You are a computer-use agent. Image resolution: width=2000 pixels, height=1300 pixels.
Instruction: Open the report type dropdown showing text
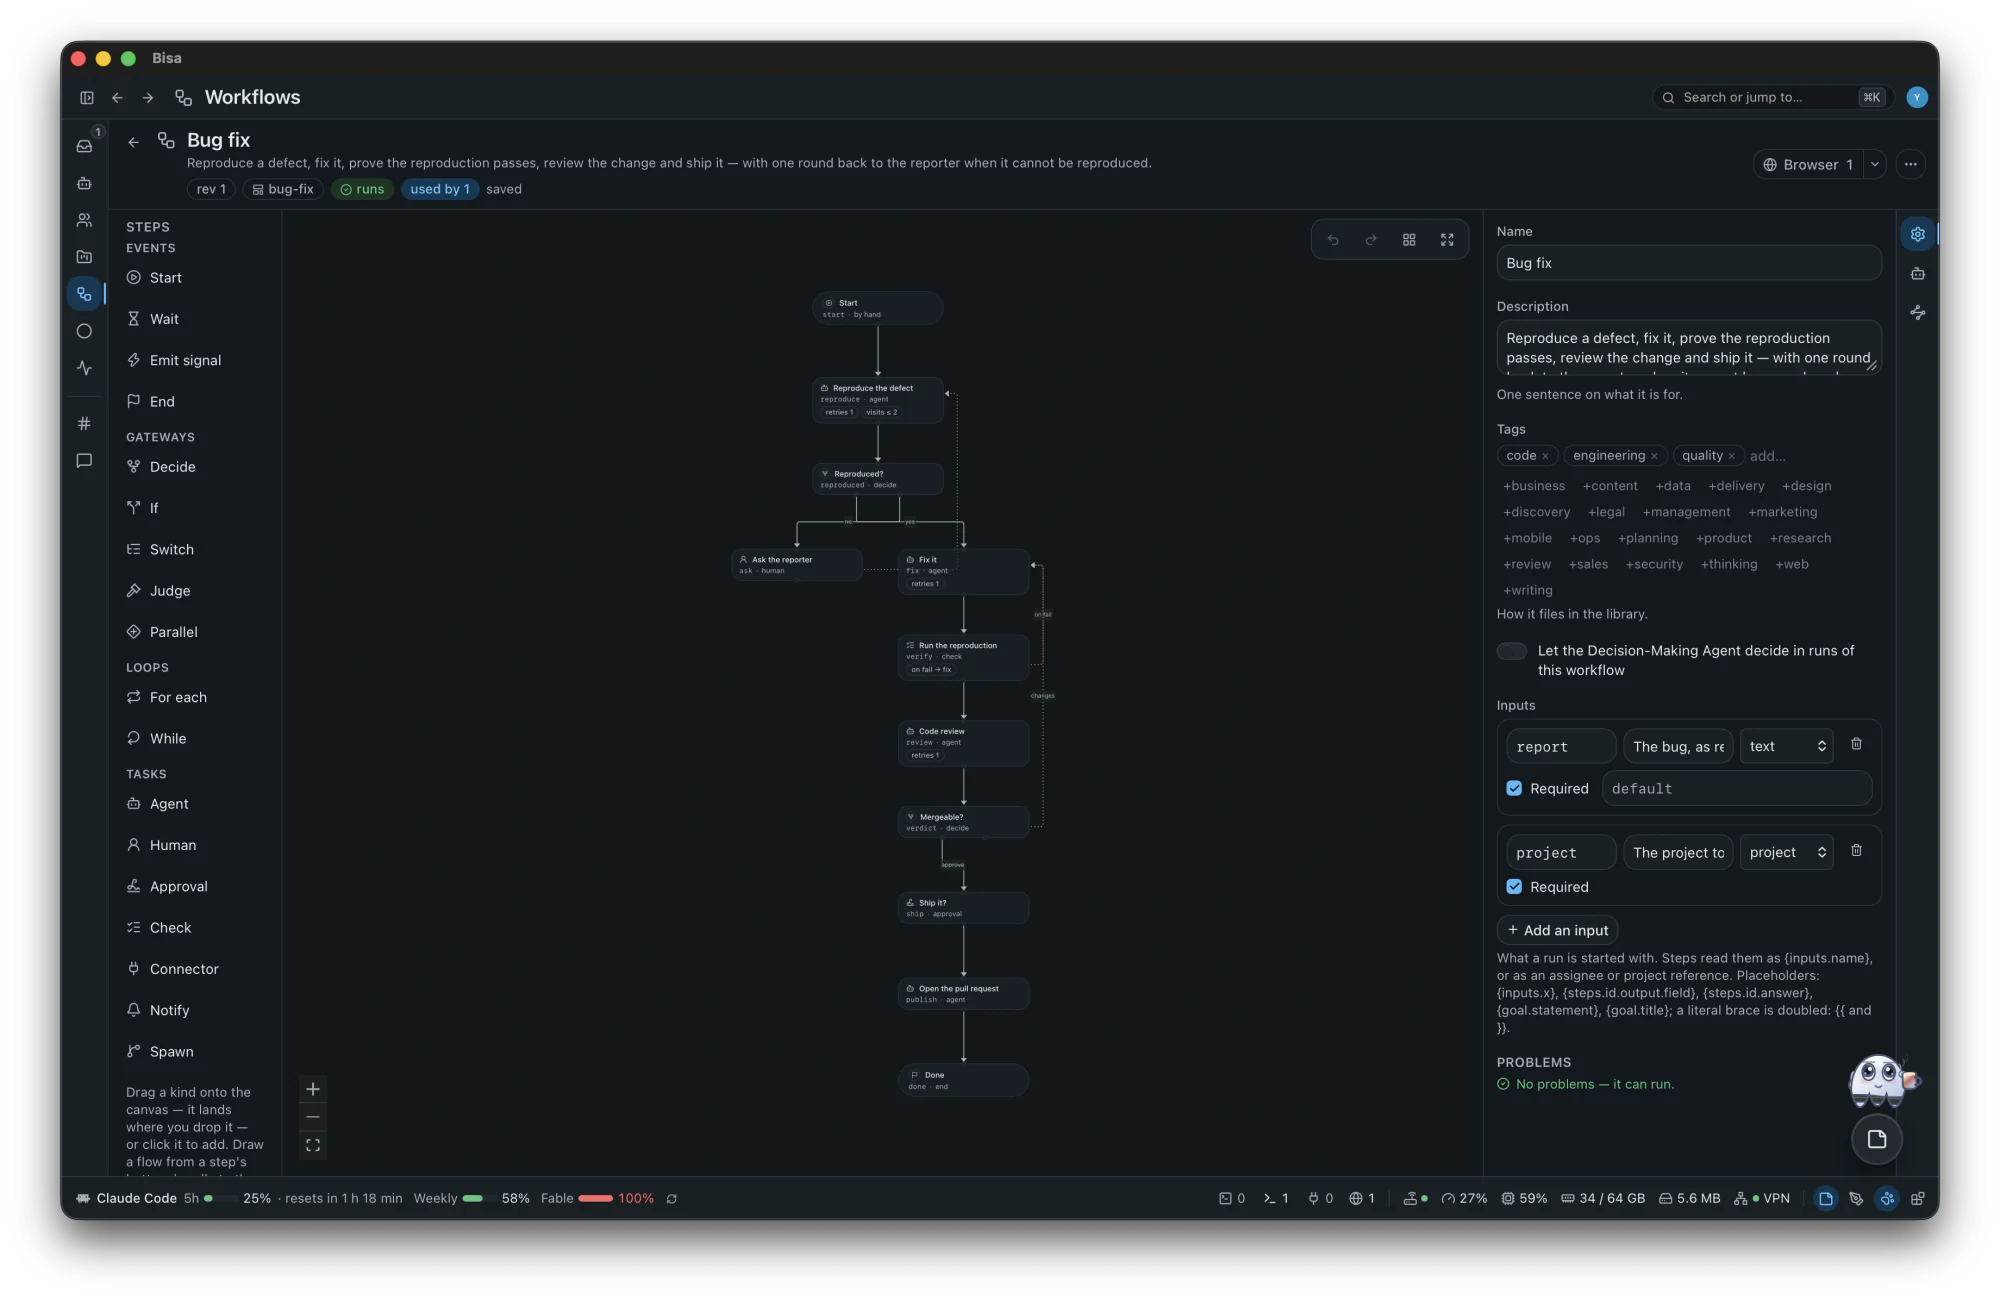[x=1786, y=746]
